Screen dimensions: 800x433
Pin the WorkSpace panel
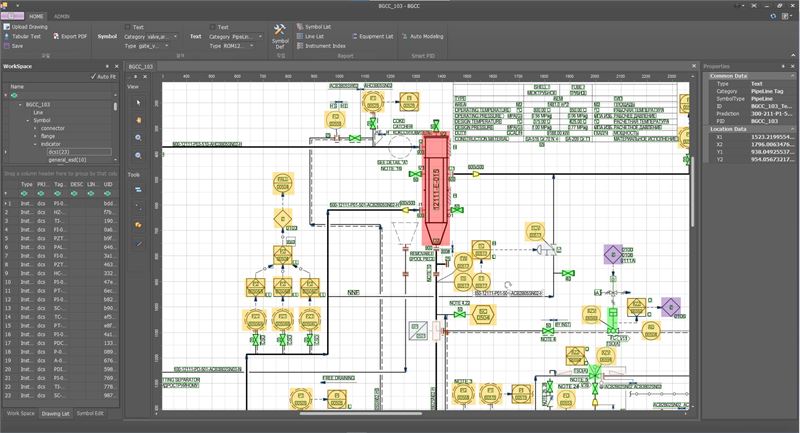coord(107,66)
